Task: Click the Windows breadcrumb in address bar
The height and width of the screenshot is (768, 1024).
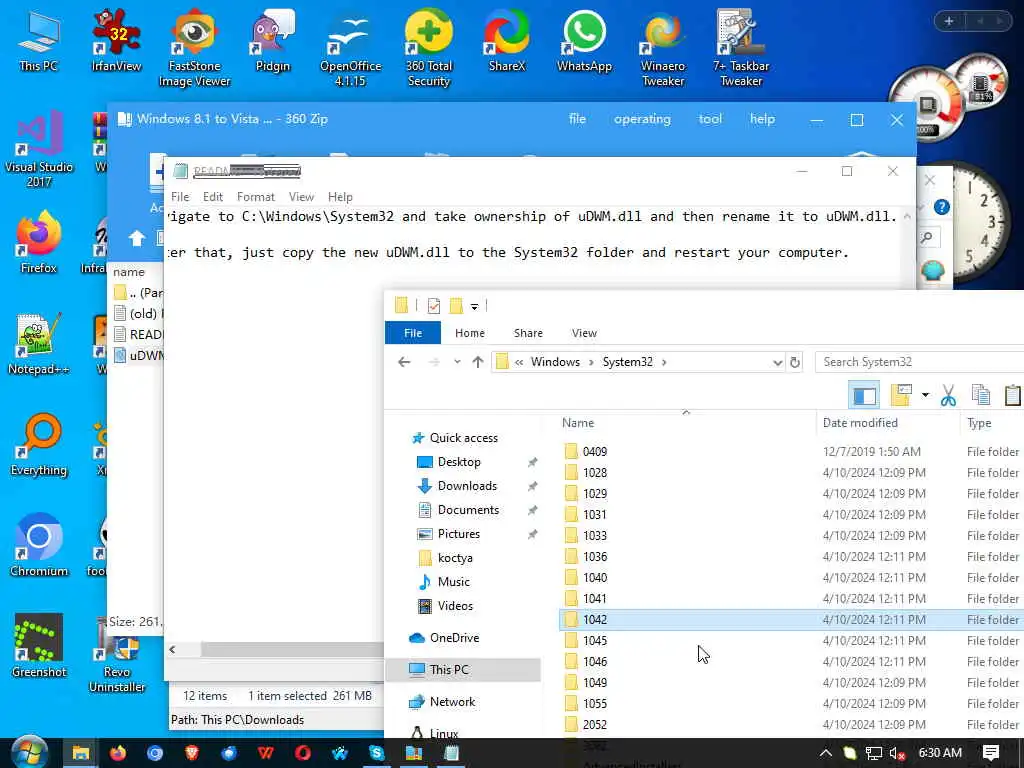Action: pos(555,362)
